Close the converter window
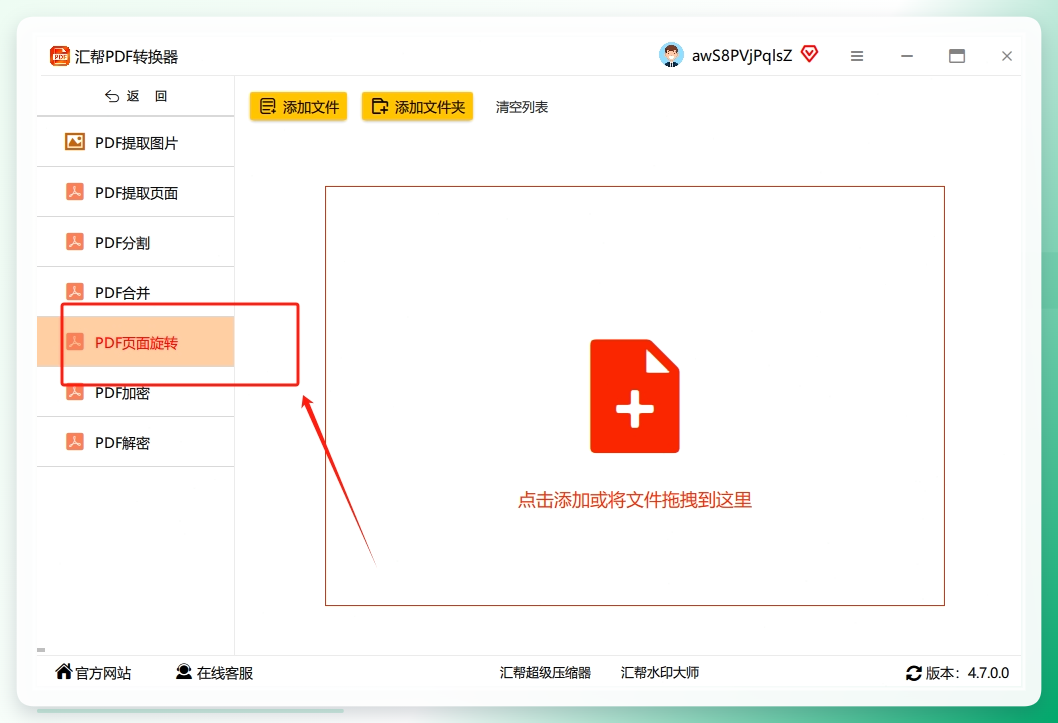This screenshot has height=723, width=1058. [1007, 56]
